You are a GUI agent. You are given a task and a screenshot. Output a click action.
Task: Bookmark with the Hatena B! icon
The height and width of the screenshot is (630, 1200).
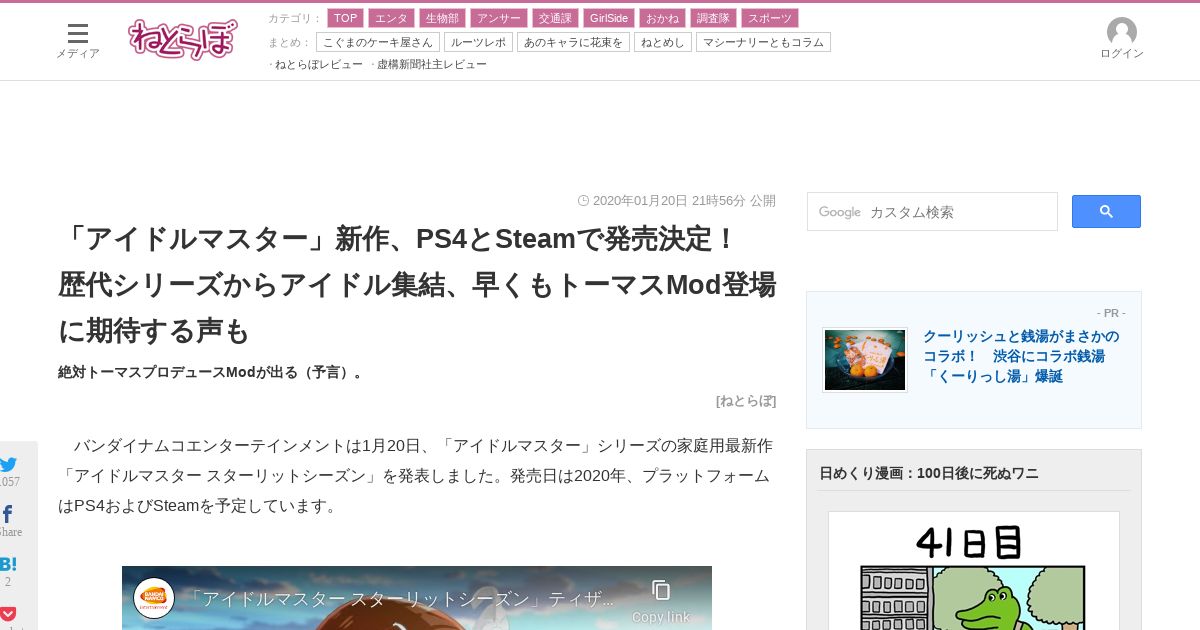8,564
